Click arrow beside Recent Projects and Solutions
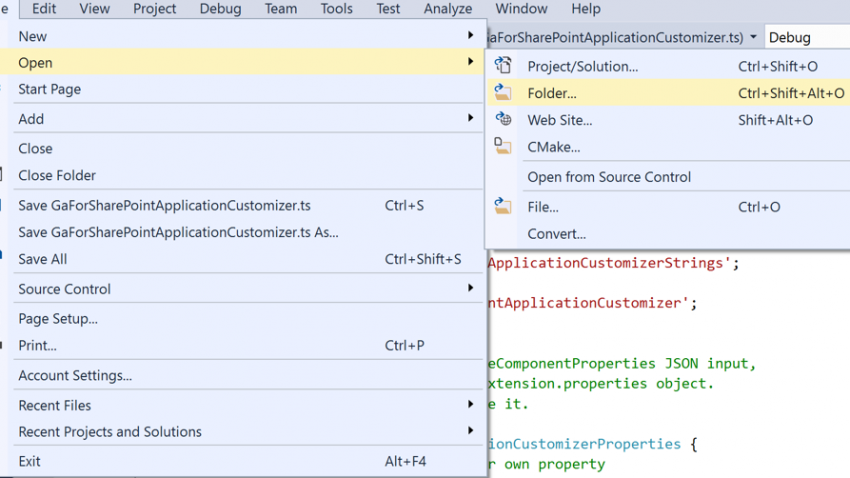 point(470,430)
